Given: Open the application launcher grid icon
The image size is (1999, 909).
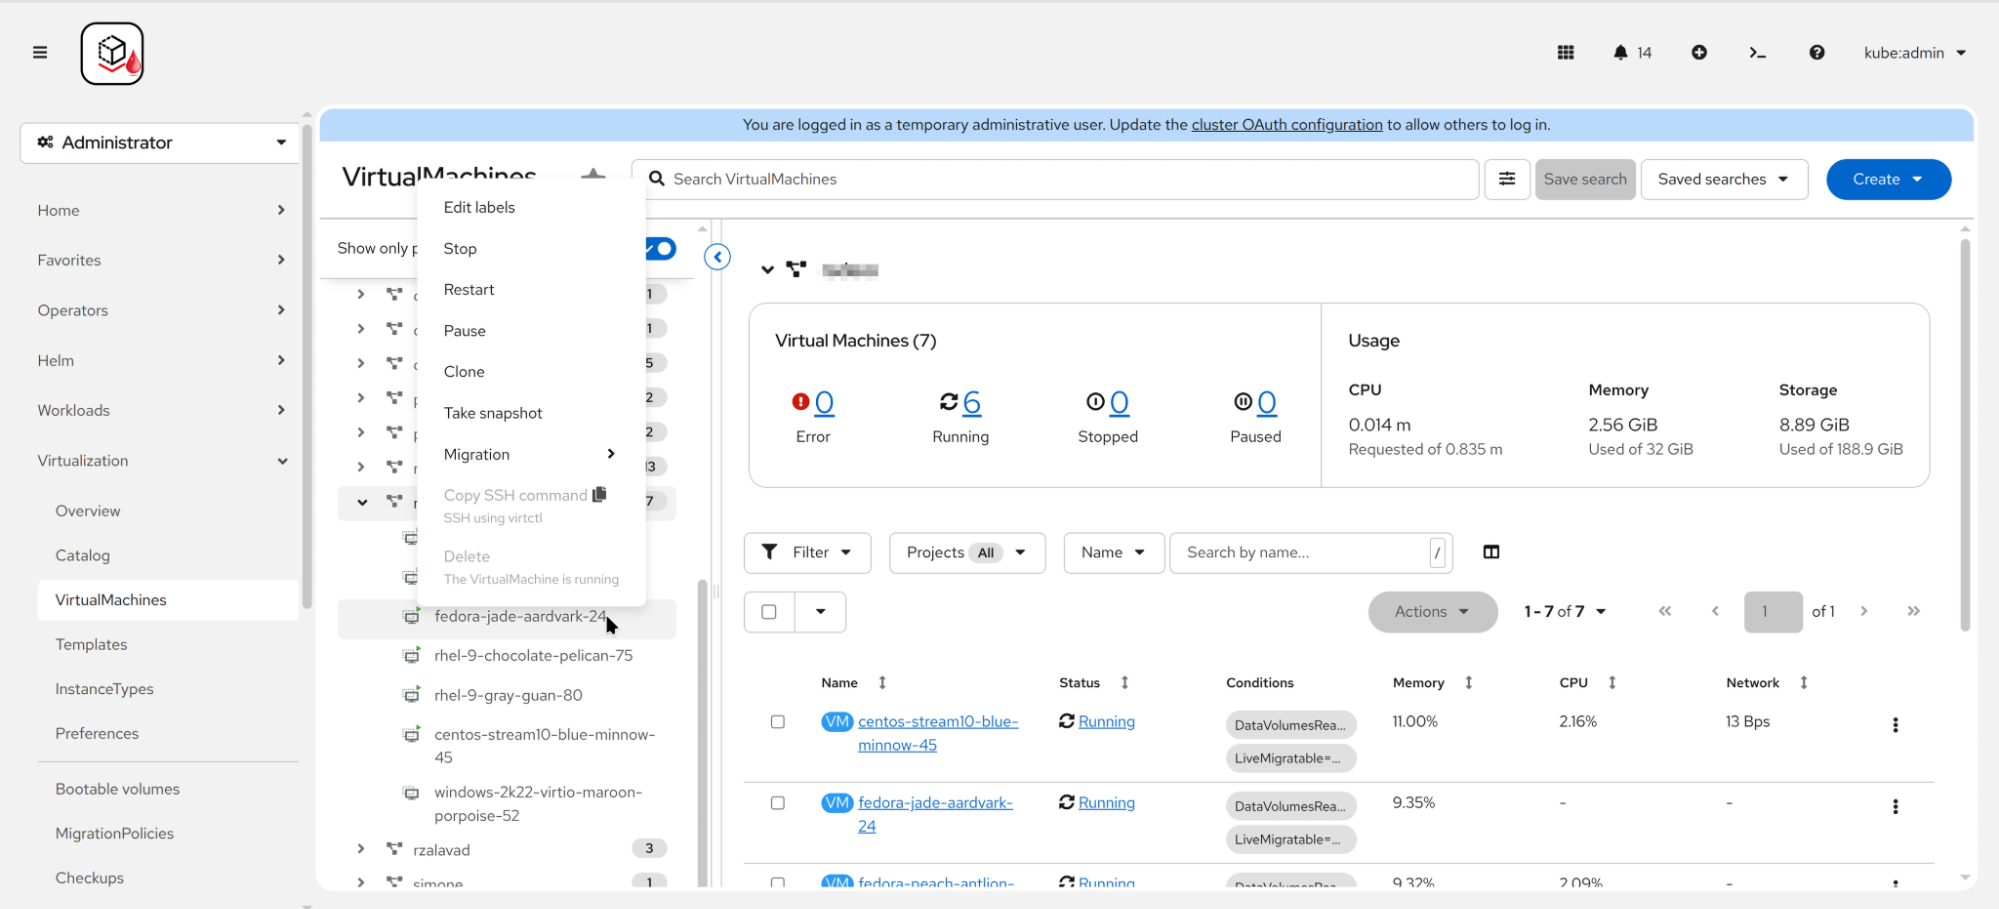Looking at the screenshot, I should tap(1565, 53).
